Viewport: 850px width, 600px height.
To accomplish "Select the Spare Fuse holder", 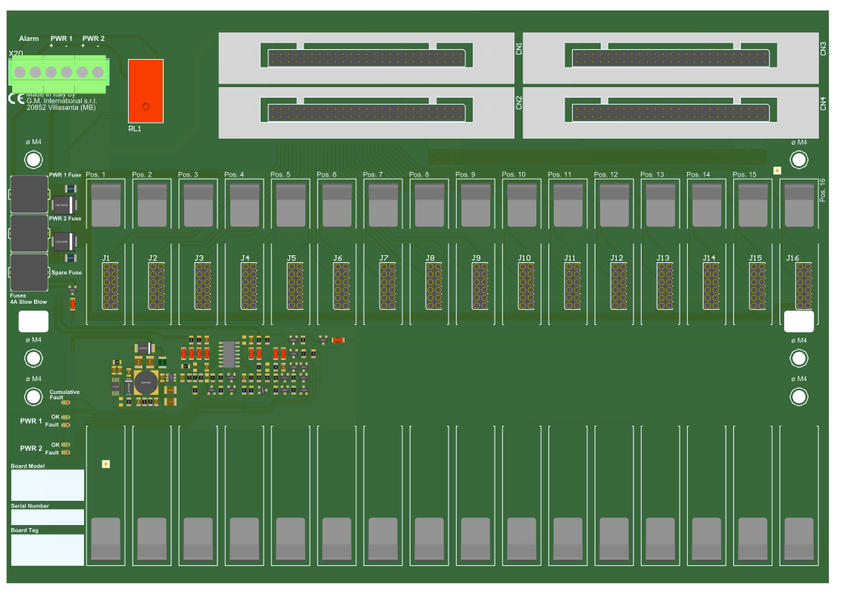I will [x=28, y=271].
